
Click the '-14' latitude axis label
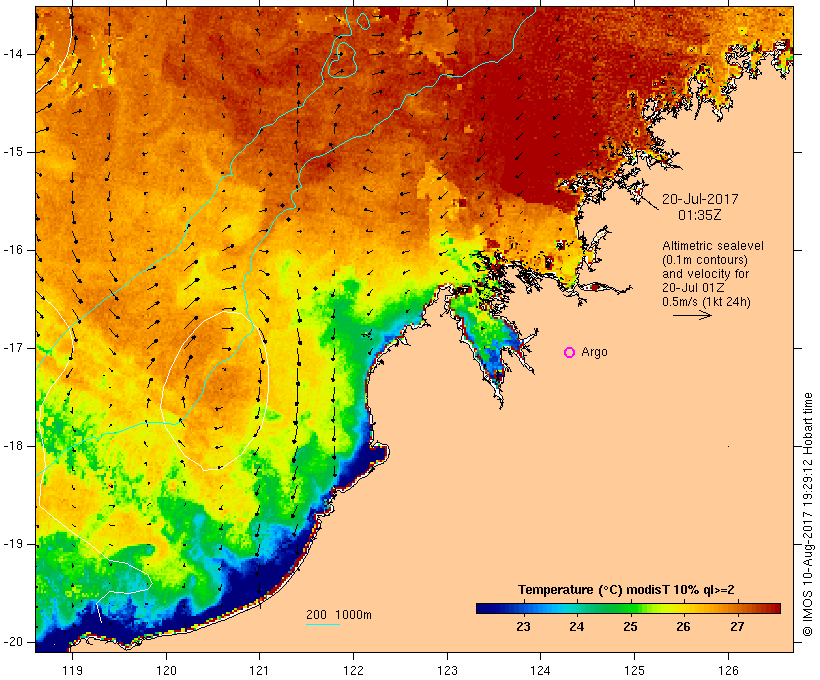[x=13, y=54]
